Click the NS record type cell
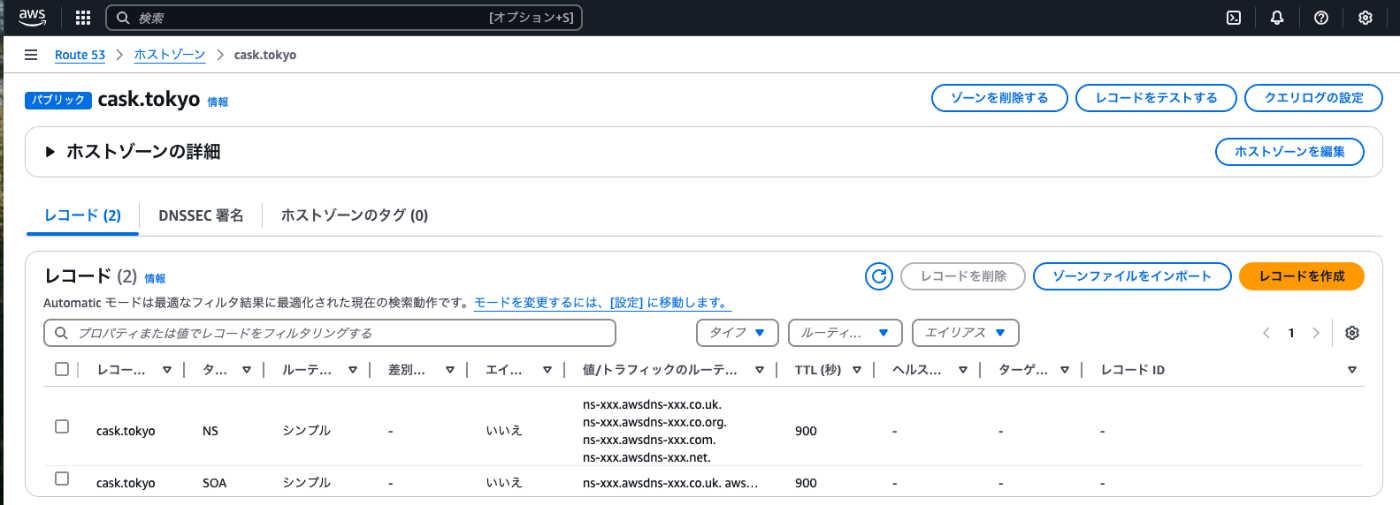 210,431
